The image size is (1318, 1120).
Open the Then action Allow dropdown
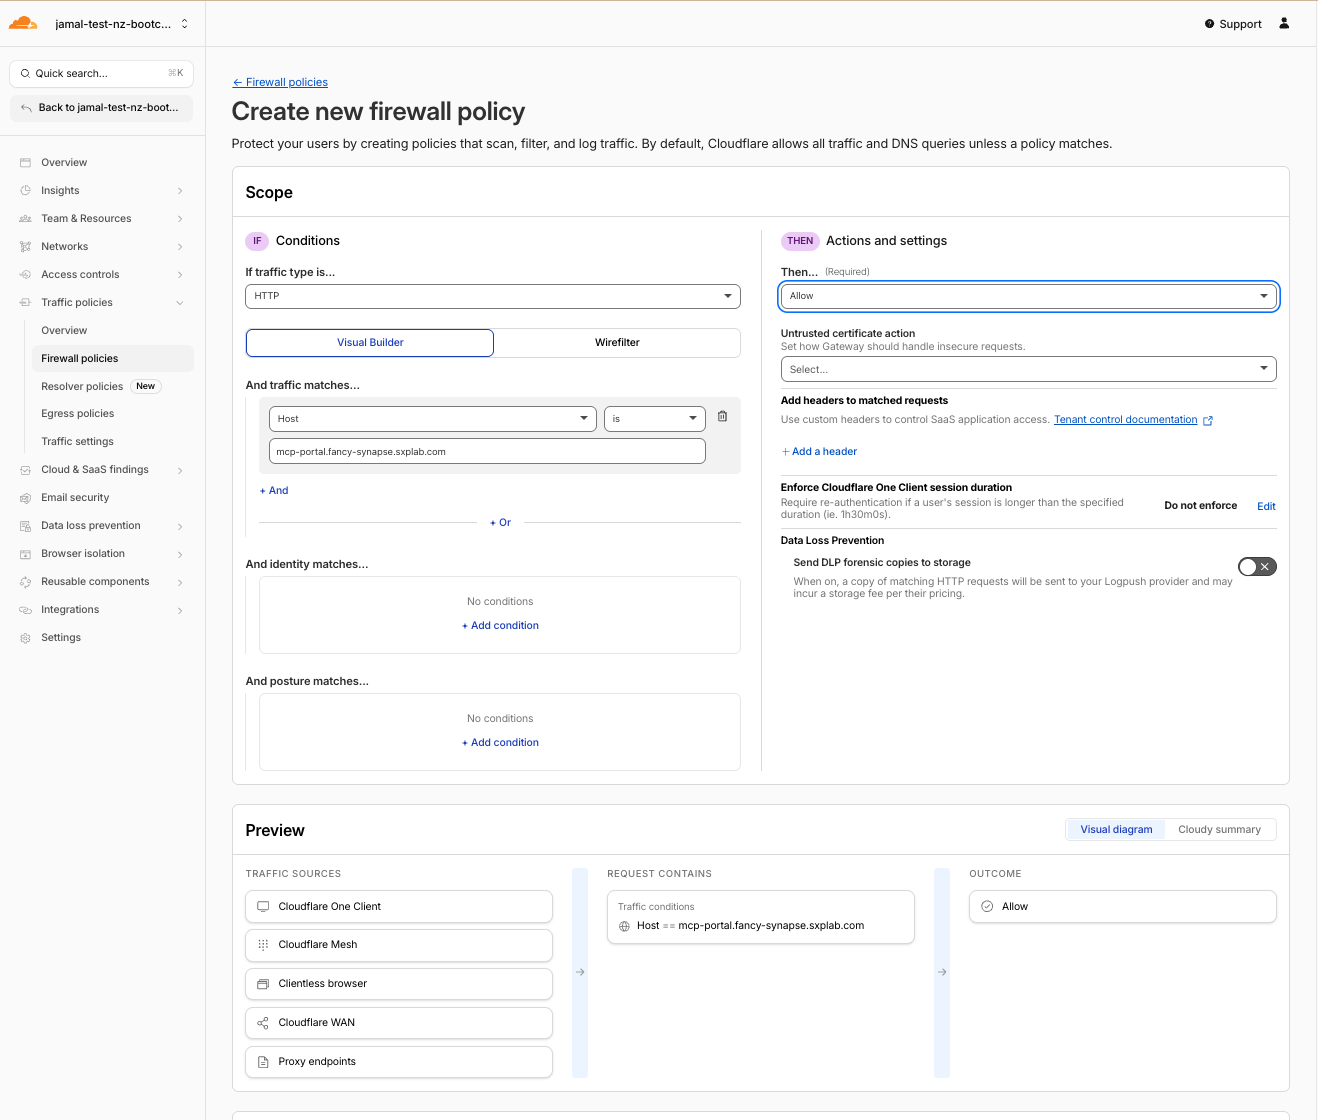(x=1028, y=296)
